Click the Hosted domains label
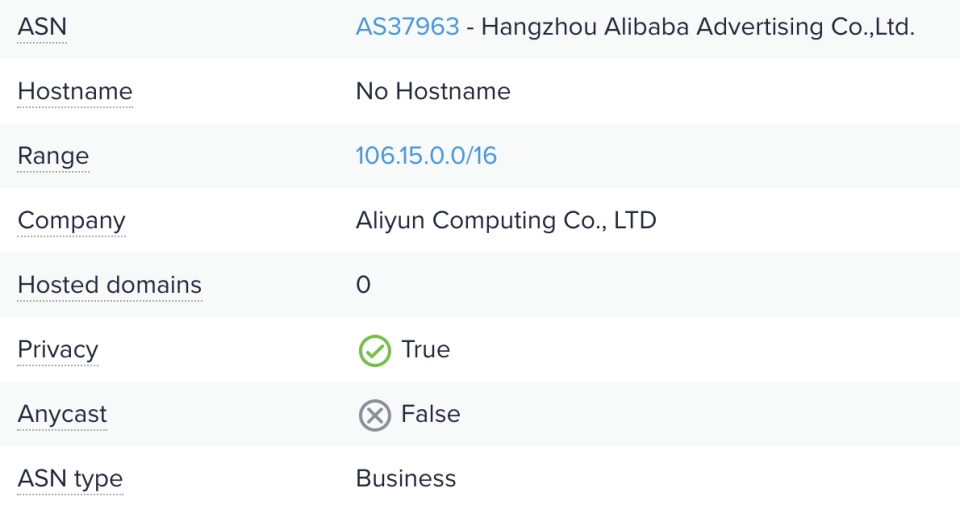 [x=109, y=285]
